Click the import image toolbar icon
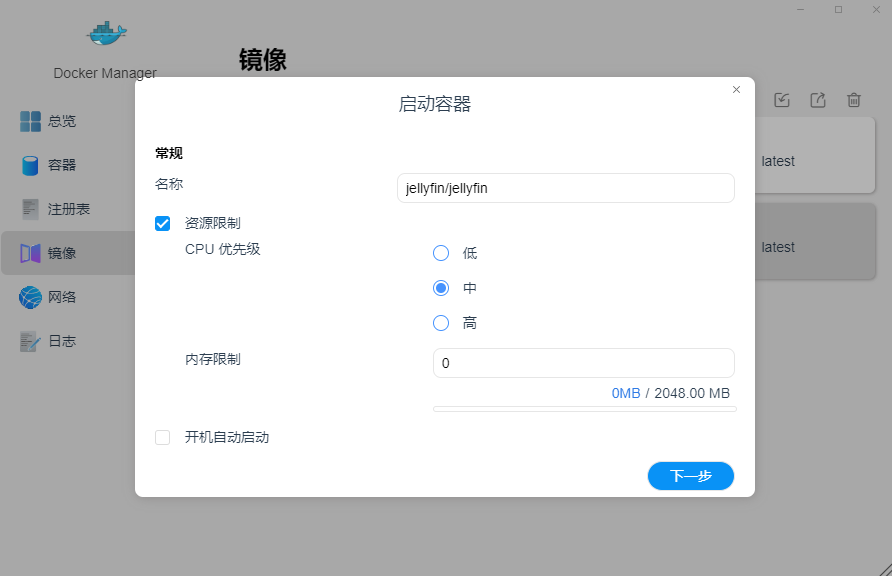 (x=782, y=100)
